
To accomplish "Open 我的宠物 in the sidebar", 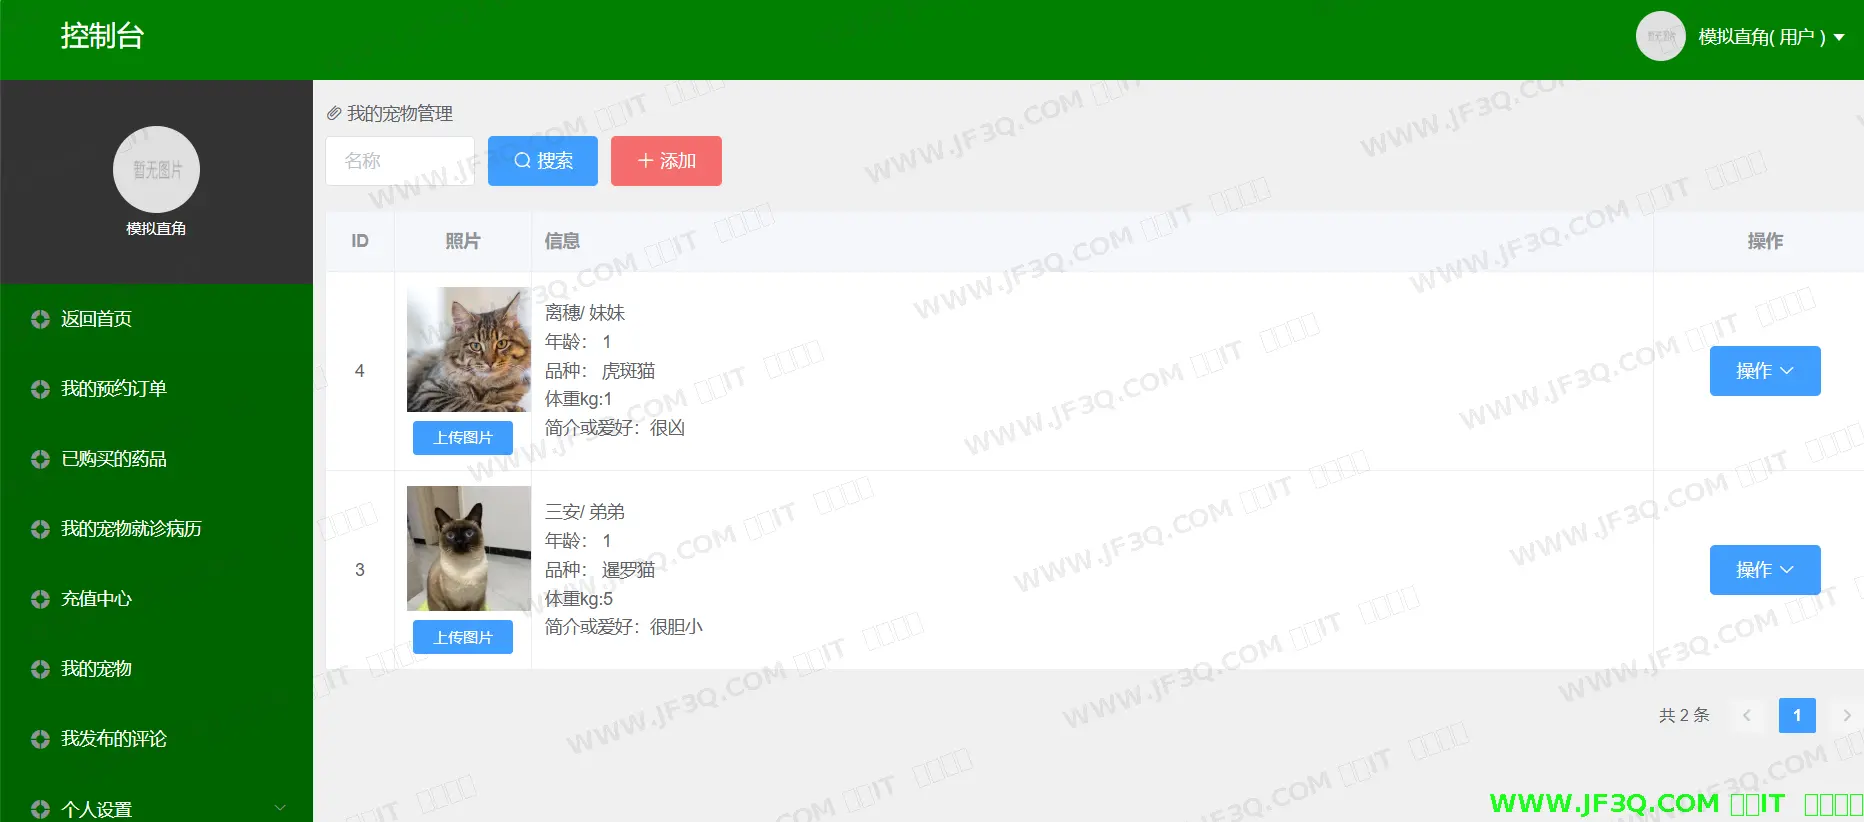I will click(x=96, y=669).
